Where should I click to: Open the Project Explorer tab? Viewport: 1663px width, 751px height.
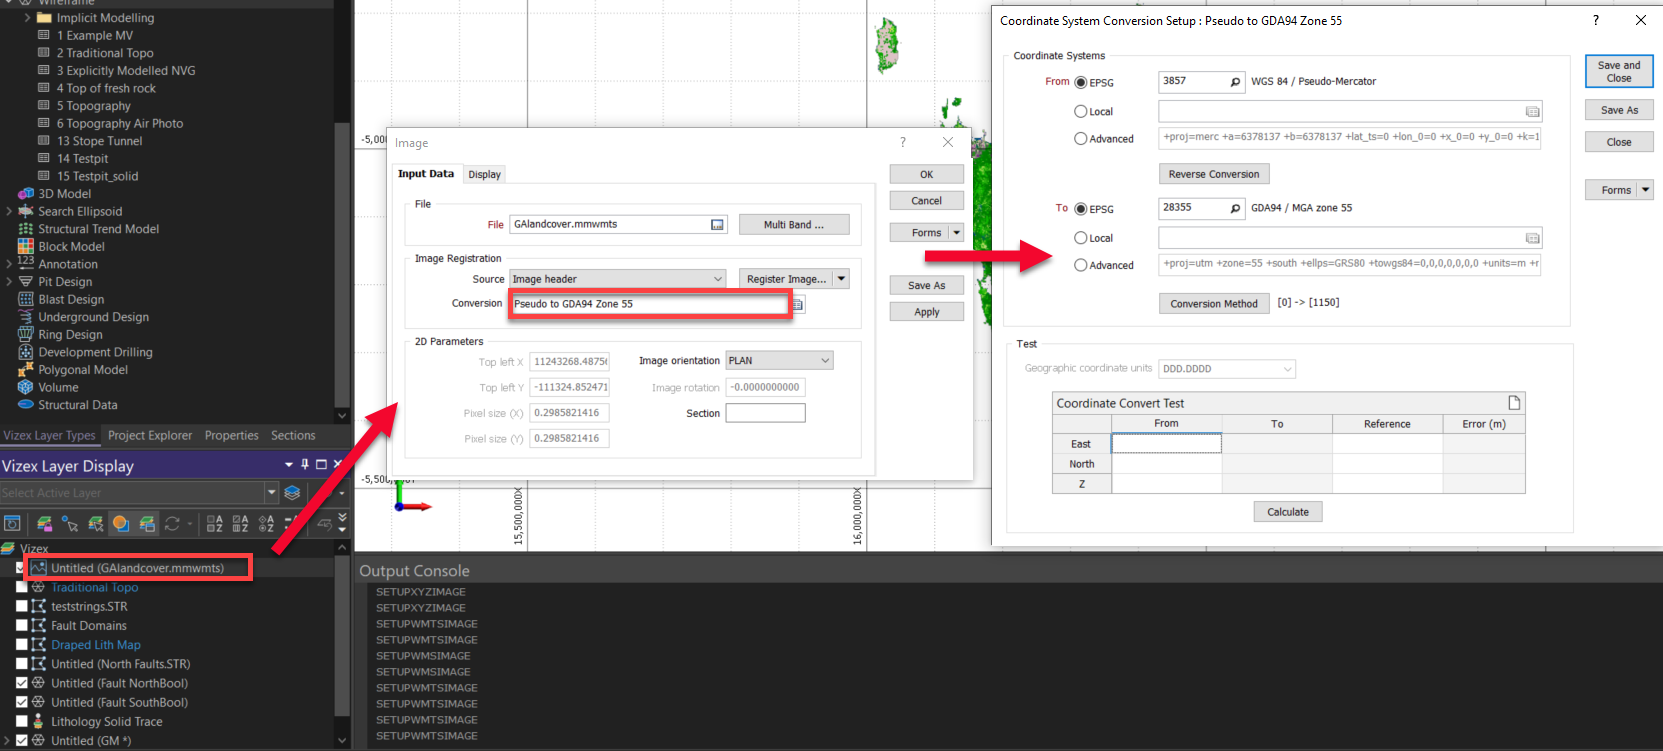point(150,436)
